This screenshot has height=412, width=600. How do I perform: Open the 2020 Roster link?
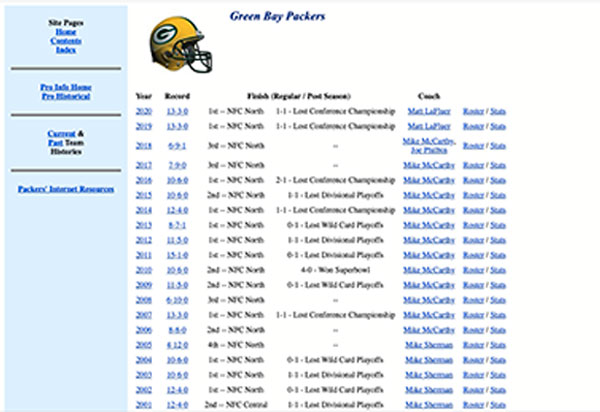pyautogui.click(x=474, y=111)
